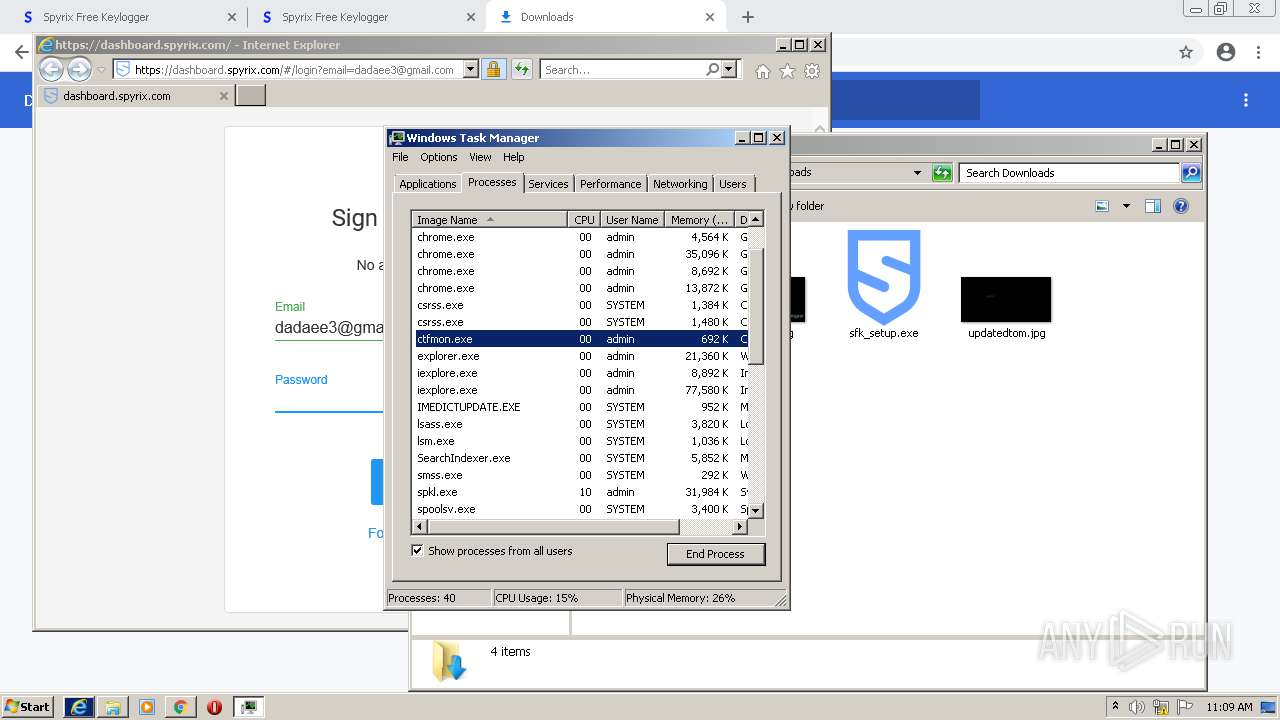Click the taskbar clock 11:09 AM
The height and width of the screenshot is (720, 1280).
coord(1229,707)
